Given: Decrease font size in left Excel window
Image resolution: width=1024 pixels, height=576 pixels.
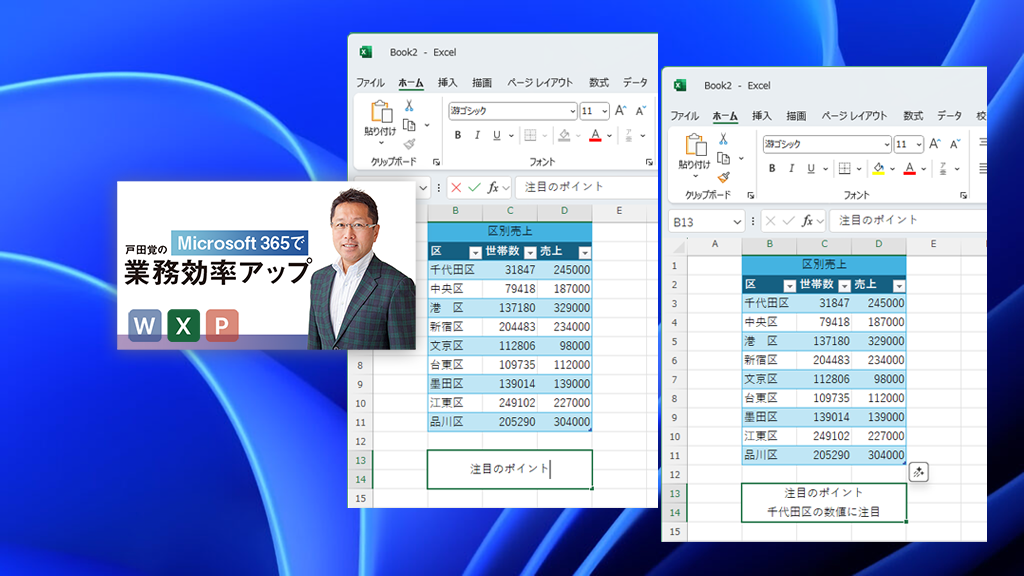Looking at the screenshot, I should [641, 110].
